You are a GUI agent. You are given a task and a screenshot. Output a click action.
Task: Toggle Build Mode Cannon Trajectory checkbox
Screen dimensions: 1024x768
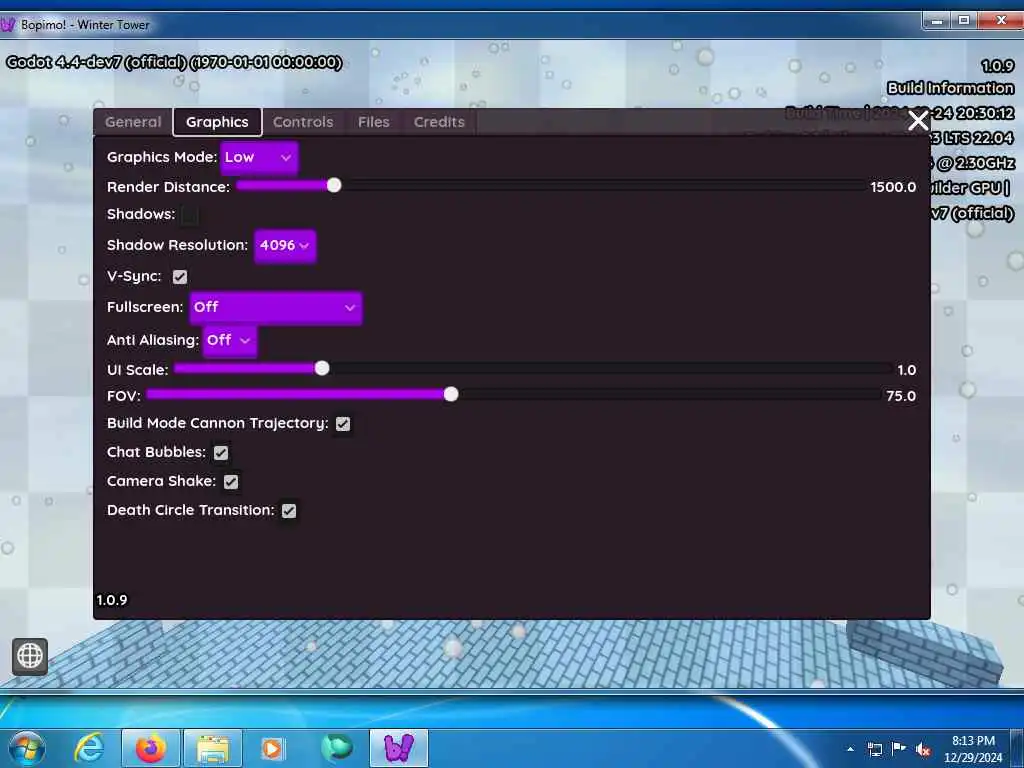pyautogui.click(x=343, y=424)
